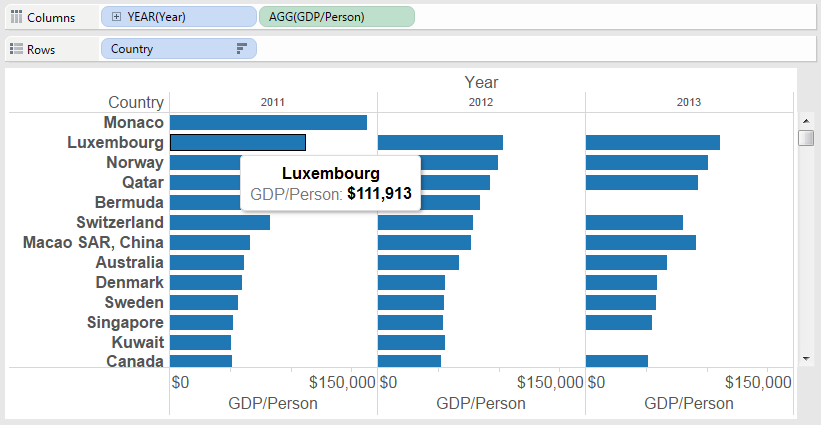Click the Year title above the chart
The width and height of the screenshot is (821, 425).
(x=481, y=82)
